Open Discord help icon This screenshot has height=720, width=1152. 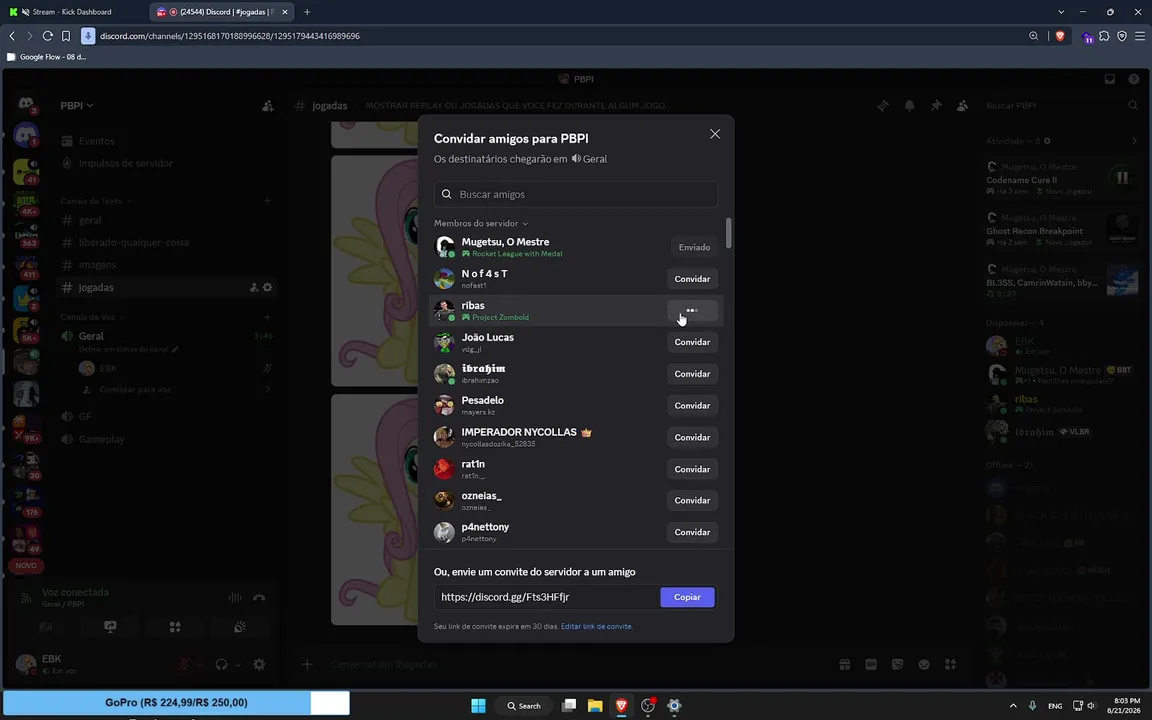1134,79
